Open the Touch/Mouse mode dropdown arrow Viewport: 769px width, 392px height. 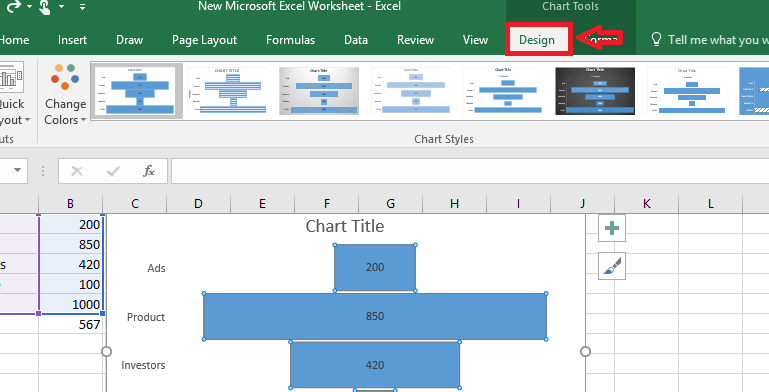[61, 7]
